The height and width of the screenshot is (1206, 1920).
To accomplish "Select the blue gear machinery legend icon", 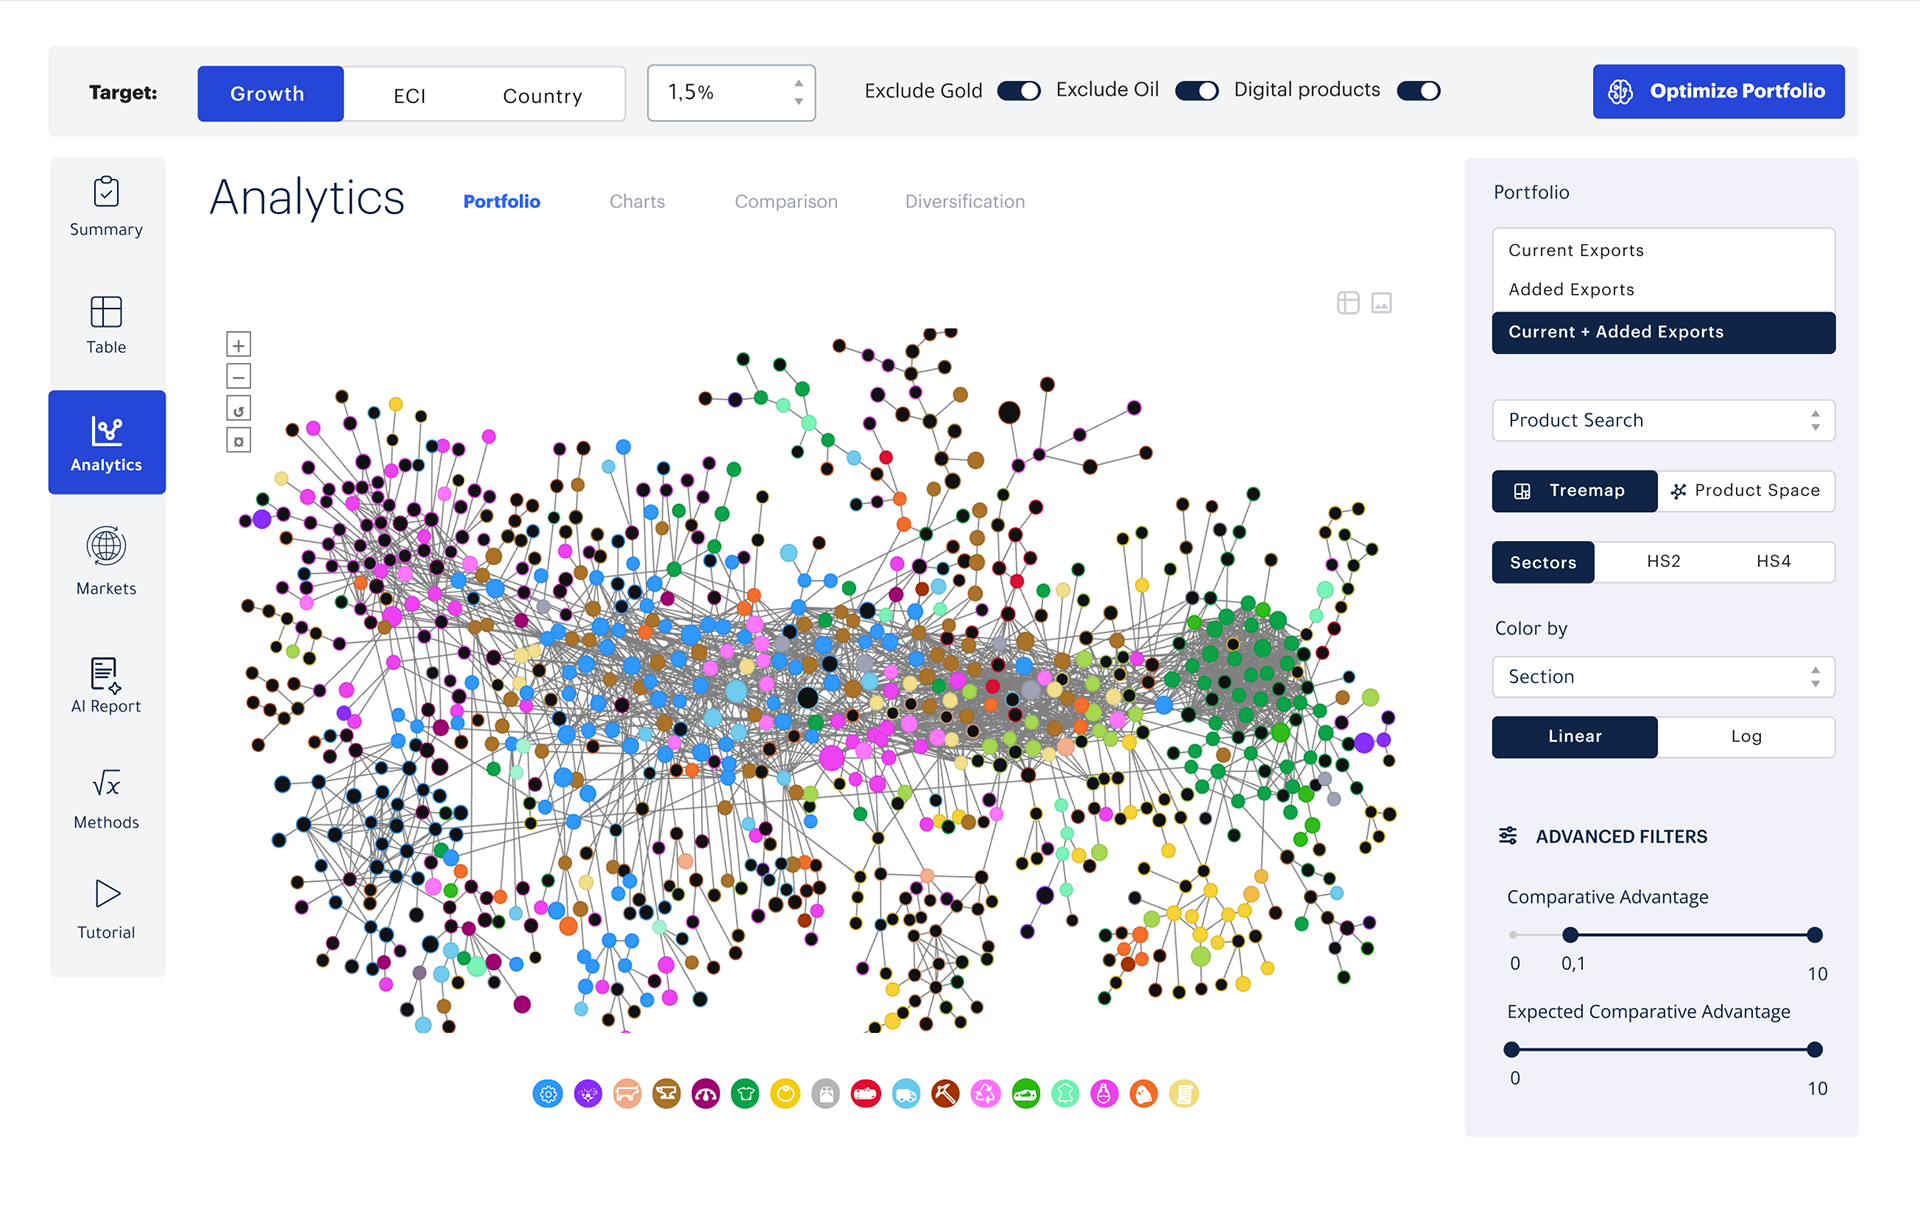I will [x=548, y=1094].
